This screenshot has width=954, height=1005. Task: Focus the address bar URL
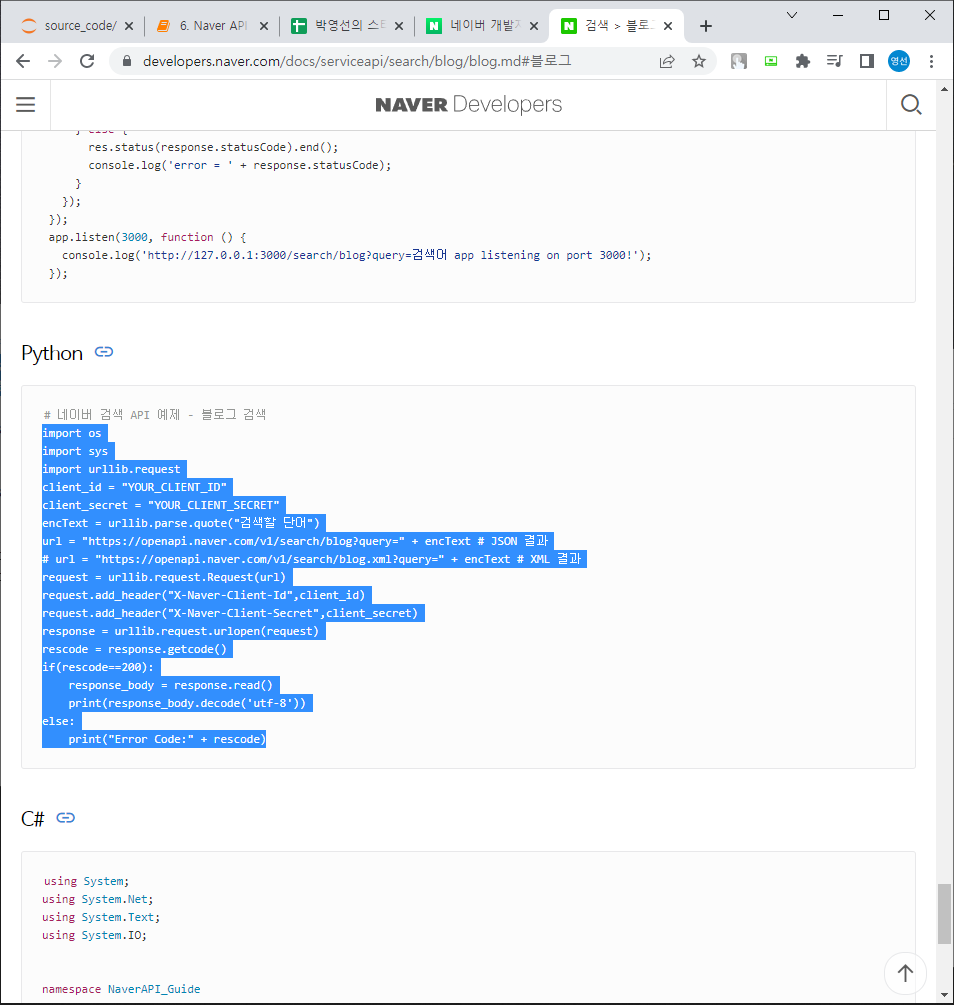357,61
